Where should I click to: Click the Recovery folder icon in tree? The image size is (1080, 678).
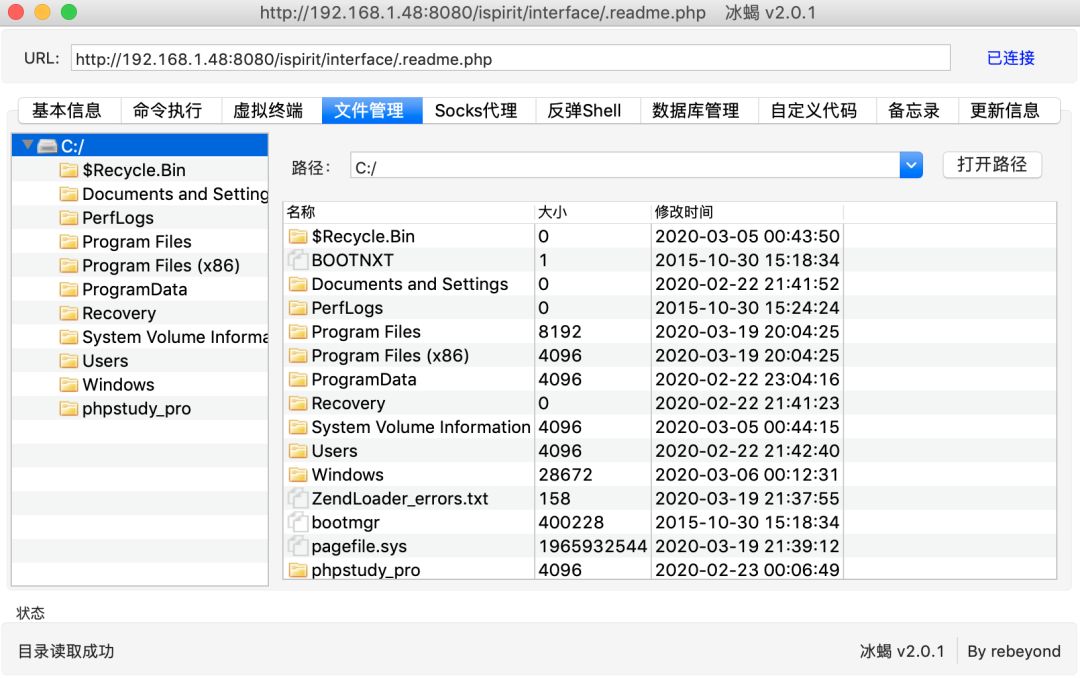click(69, 314)
